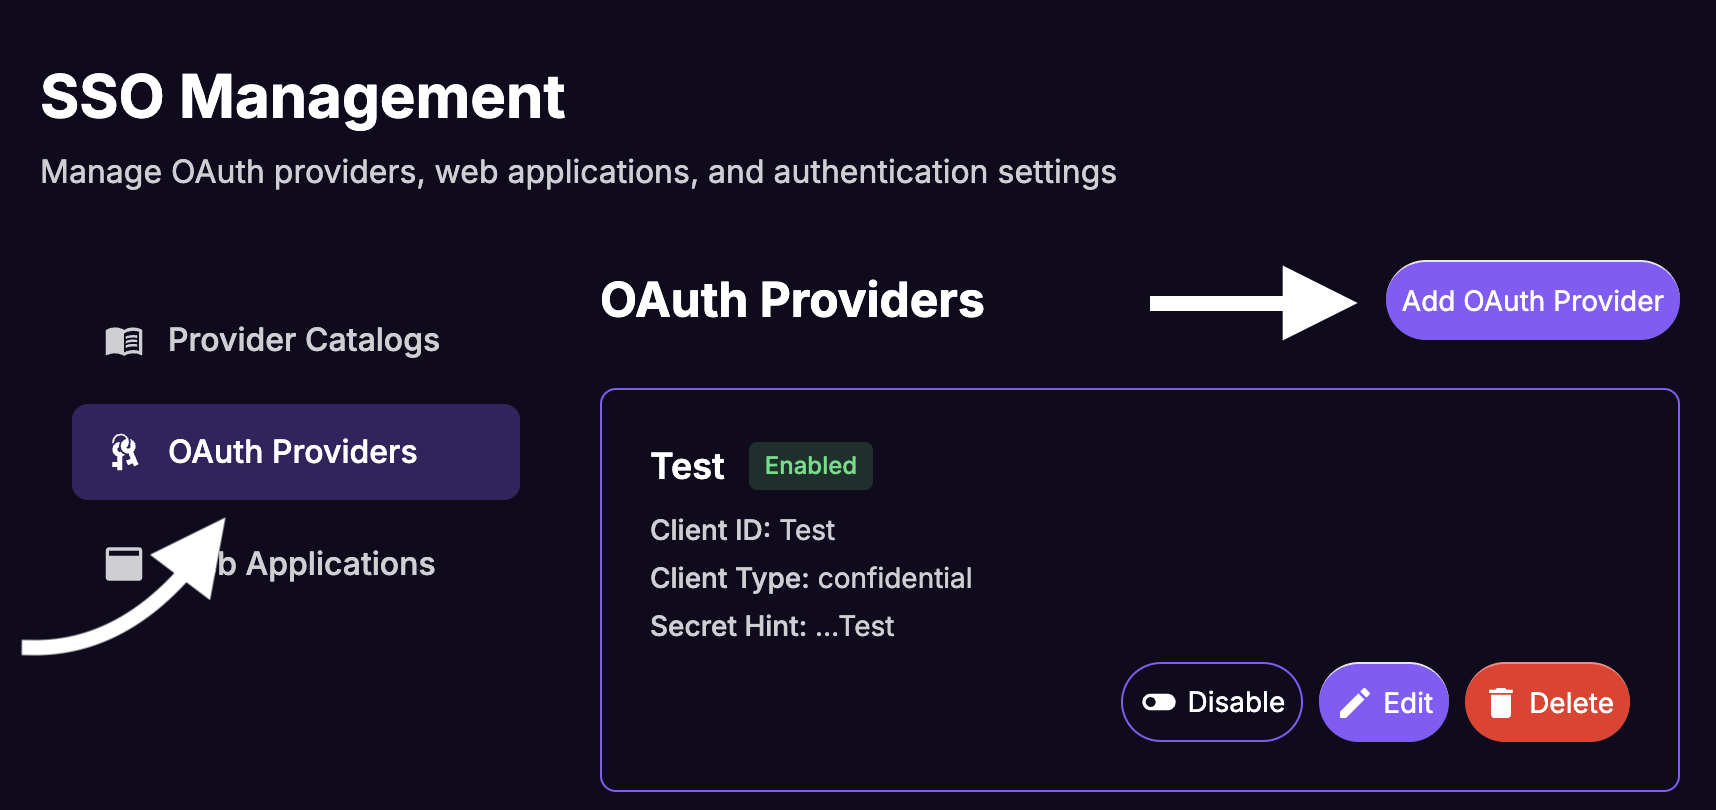
Task: Click the window icon next to Applications
Action: coord(124,563)
